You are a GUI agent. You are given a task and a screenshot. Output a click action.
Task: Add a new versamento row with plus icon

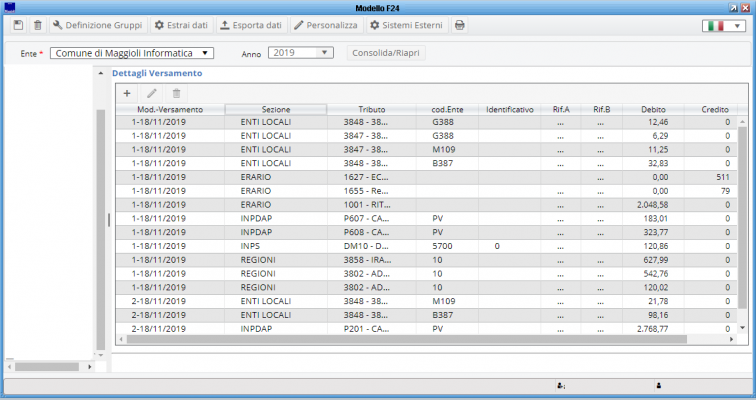127,93
